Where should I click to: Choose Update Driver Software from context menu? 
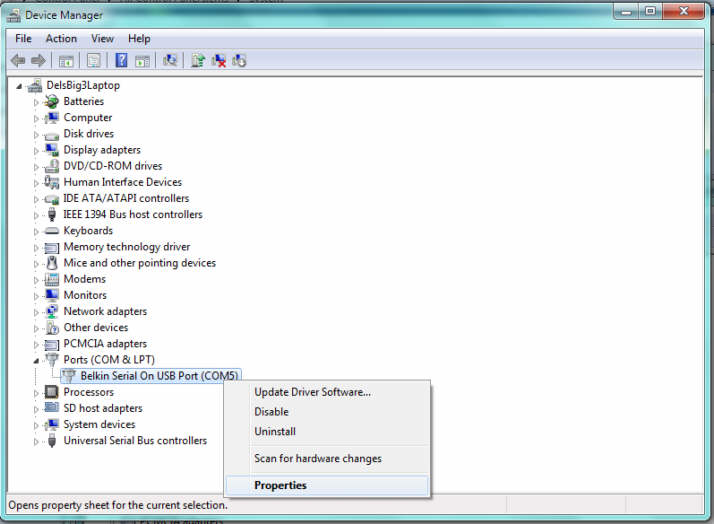coord(327,392)
